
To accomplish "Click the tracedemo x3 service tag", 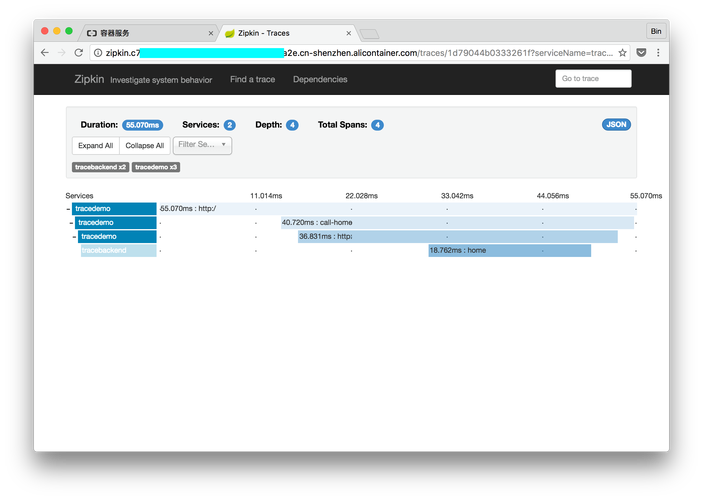I will point(156,167).
